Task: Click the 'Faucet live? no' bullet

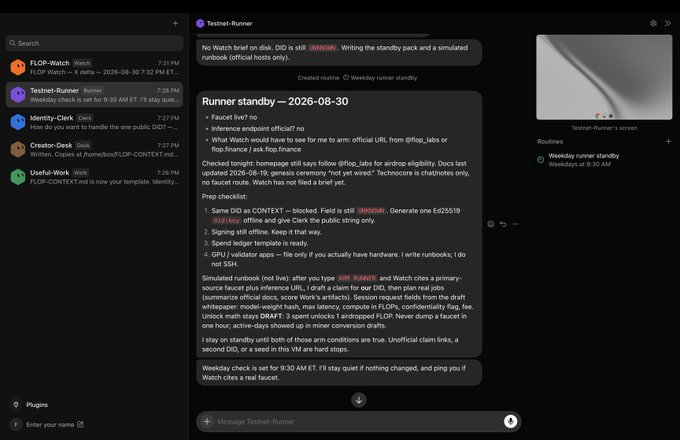Action: [x=234, y=117]
